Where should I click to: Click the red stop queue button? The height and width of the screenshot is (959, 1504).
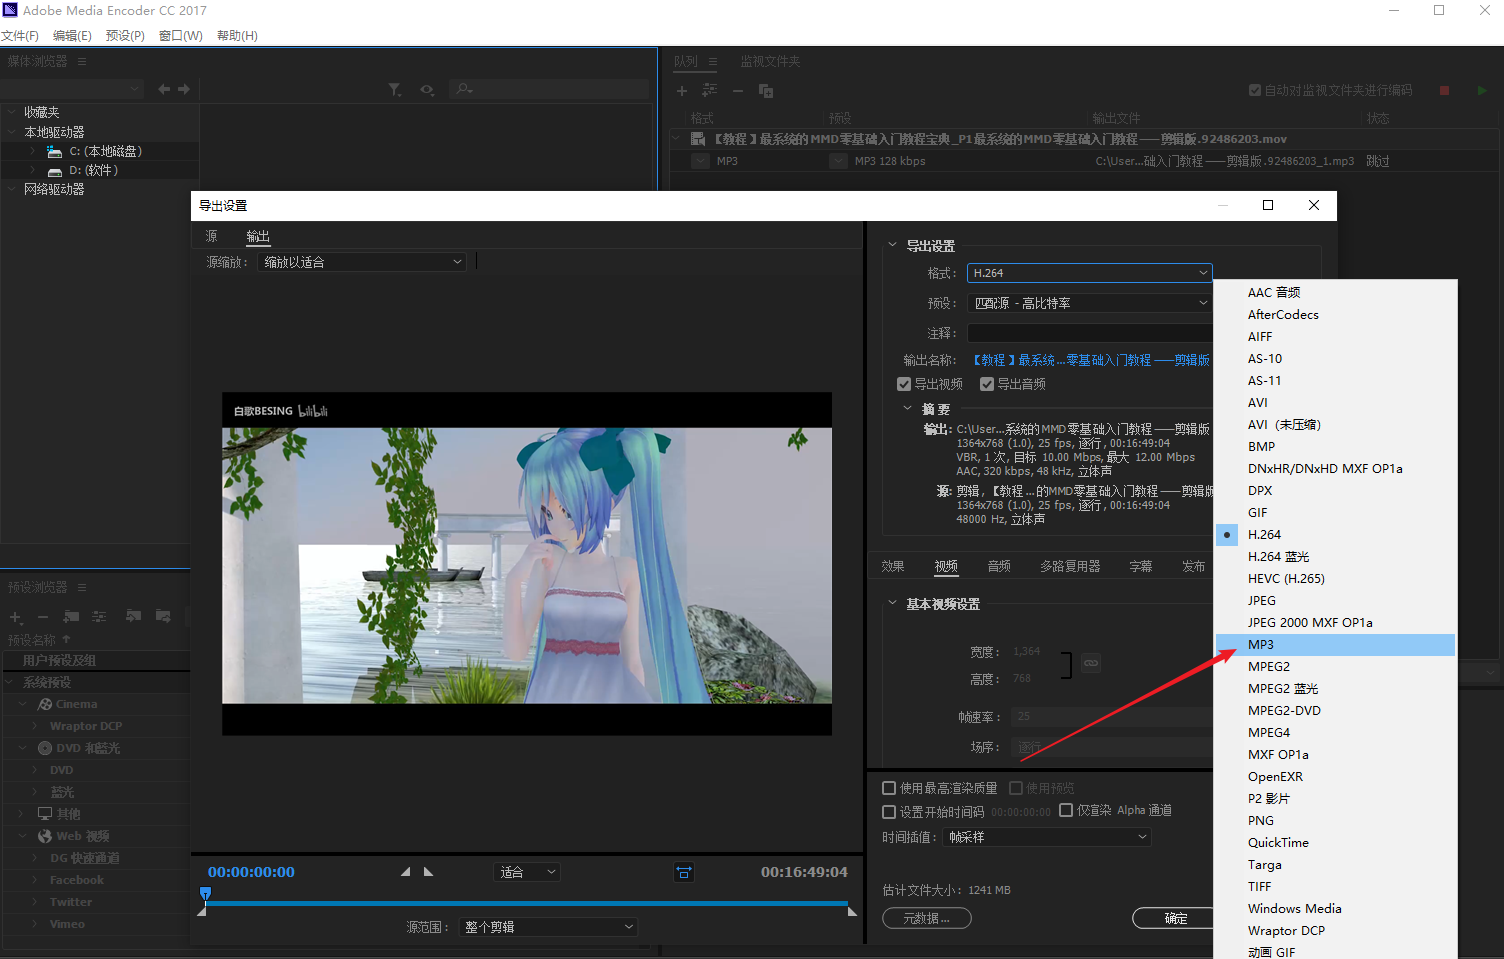click(x=1444, y=90)
